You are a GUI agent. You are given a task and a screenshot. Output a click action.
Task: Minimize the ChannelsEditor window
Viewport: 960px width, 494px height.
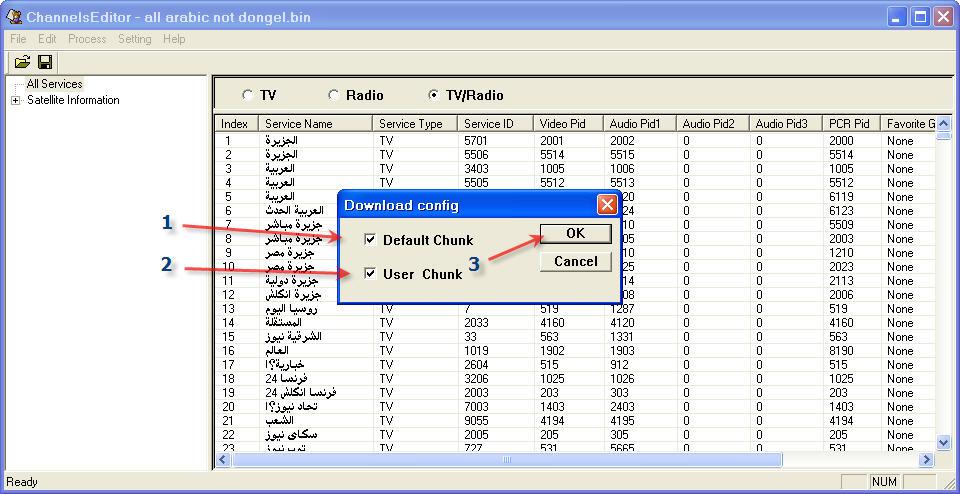coord(898,17)
